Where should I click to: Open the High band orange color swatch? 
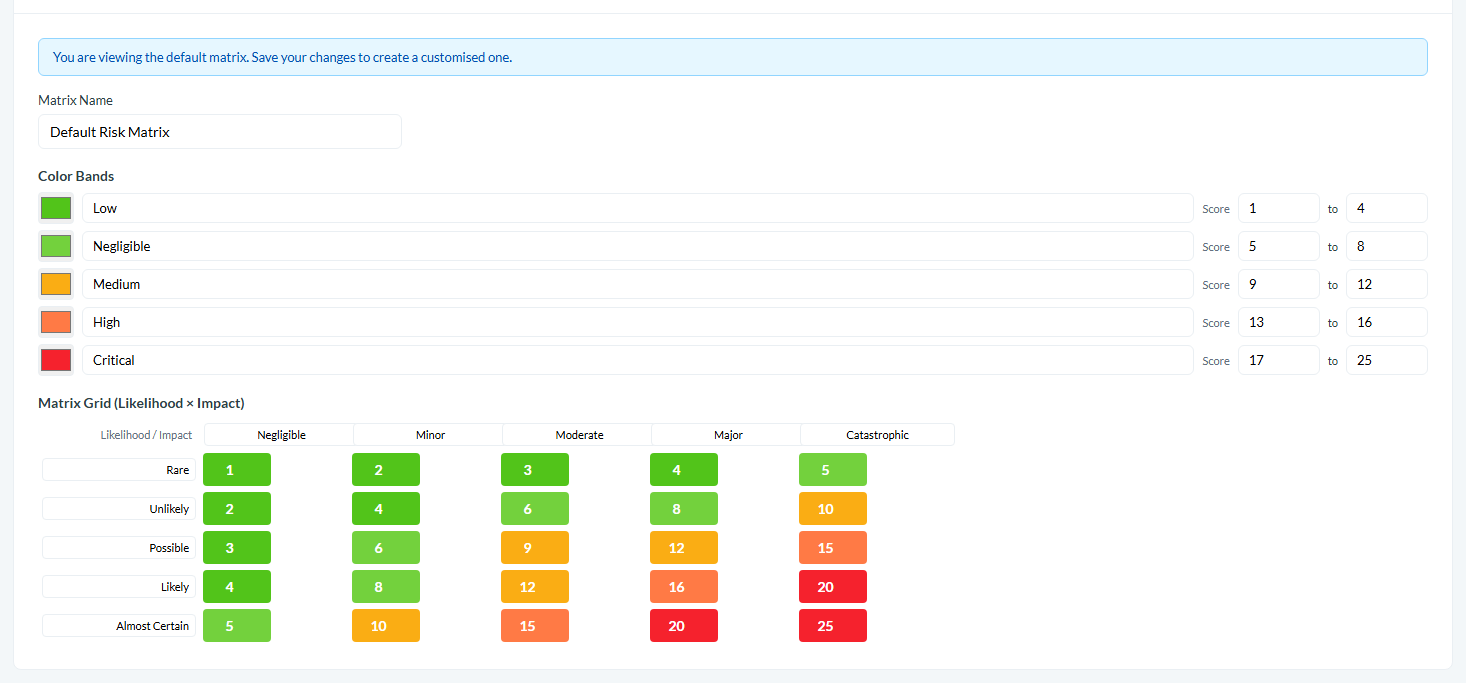point(56,322)
